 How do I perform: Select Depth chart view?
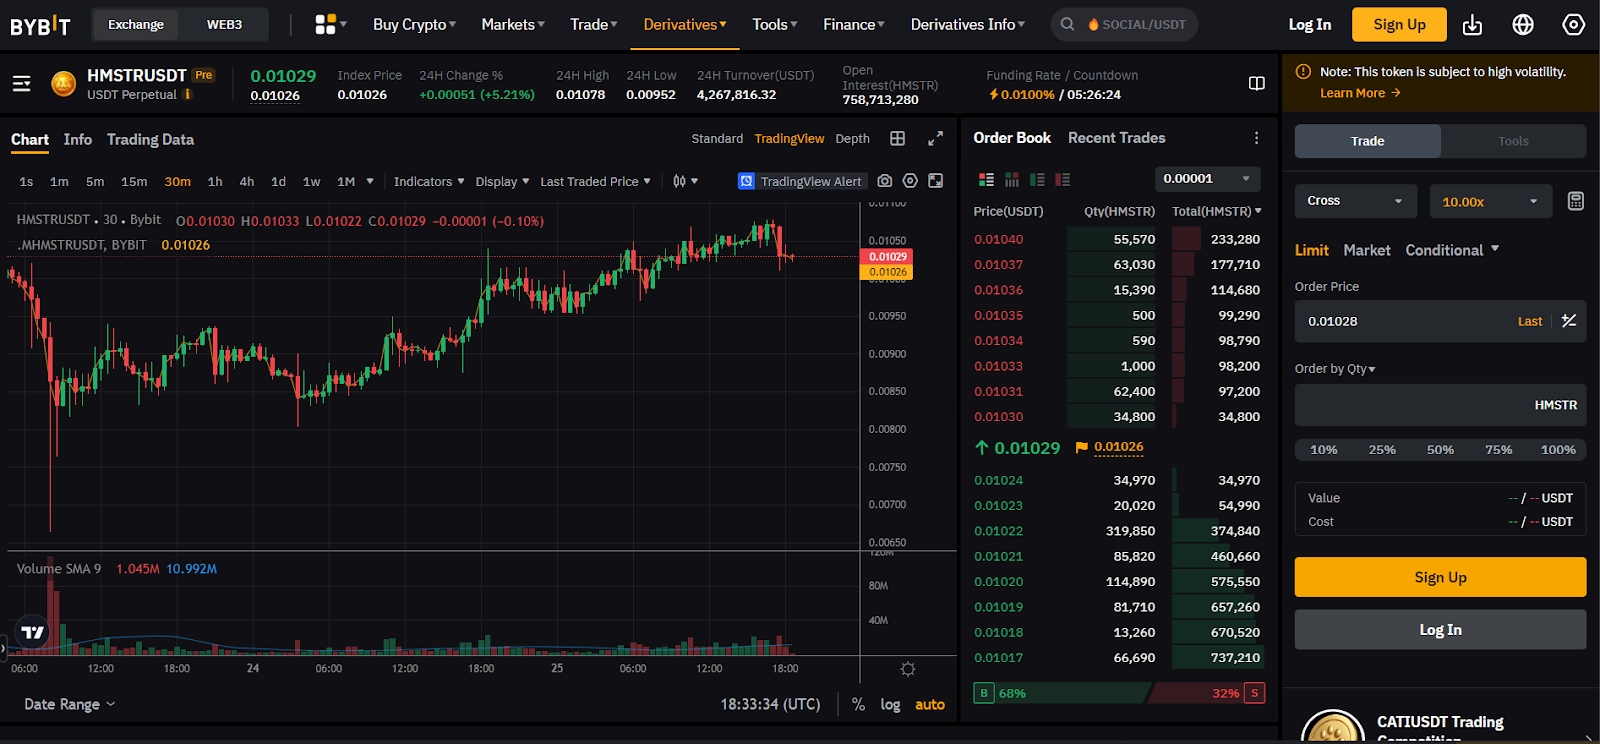[x=852, y=139]
